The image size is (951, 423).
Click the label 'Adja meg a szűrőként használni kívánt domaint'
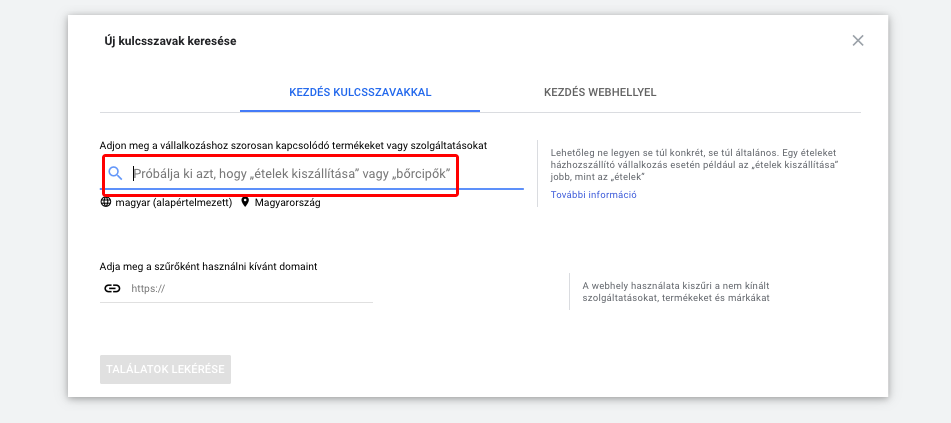(209, 266)
